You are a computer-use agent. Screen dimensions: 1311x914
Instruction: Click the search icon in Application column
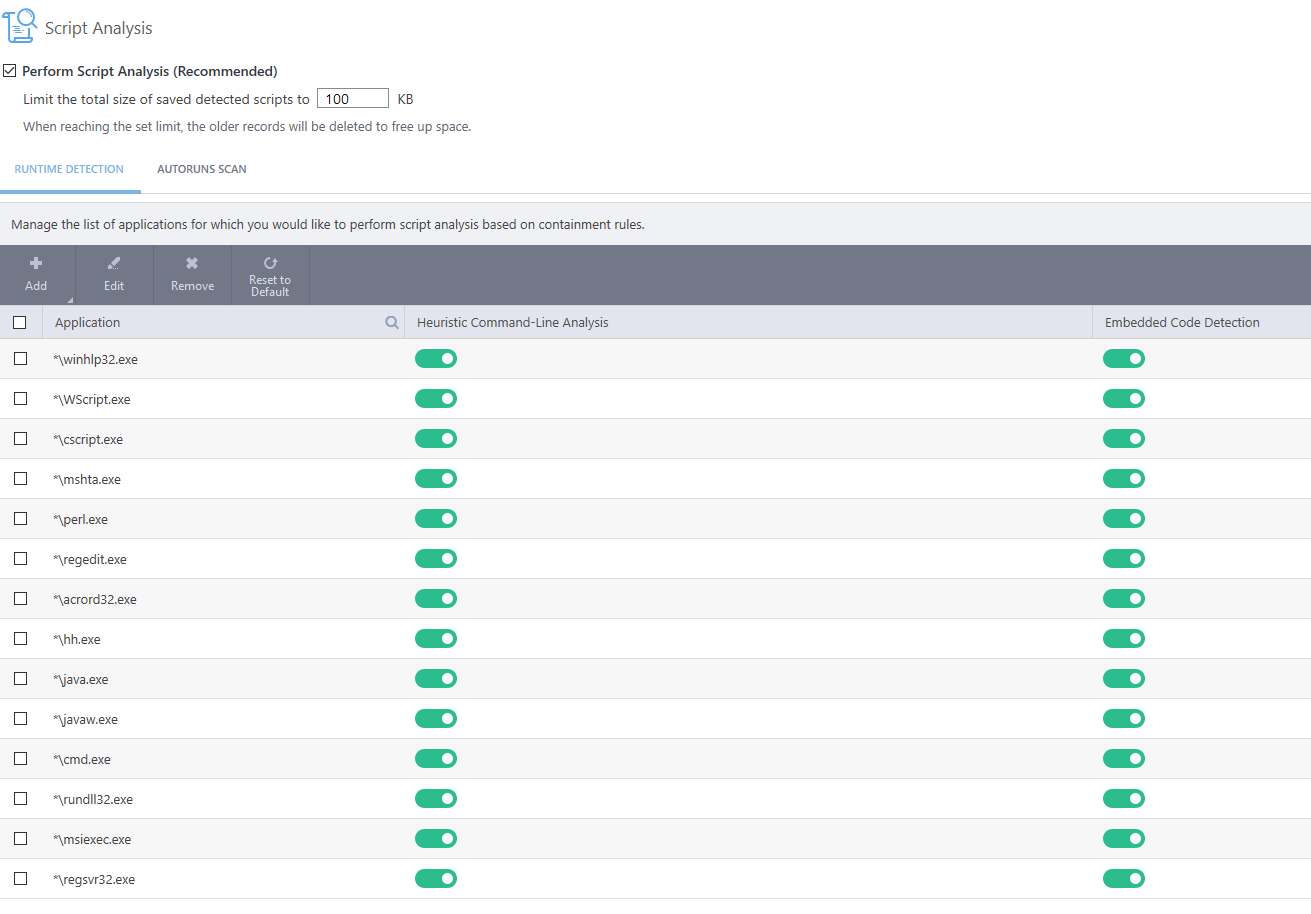point(392,323)
